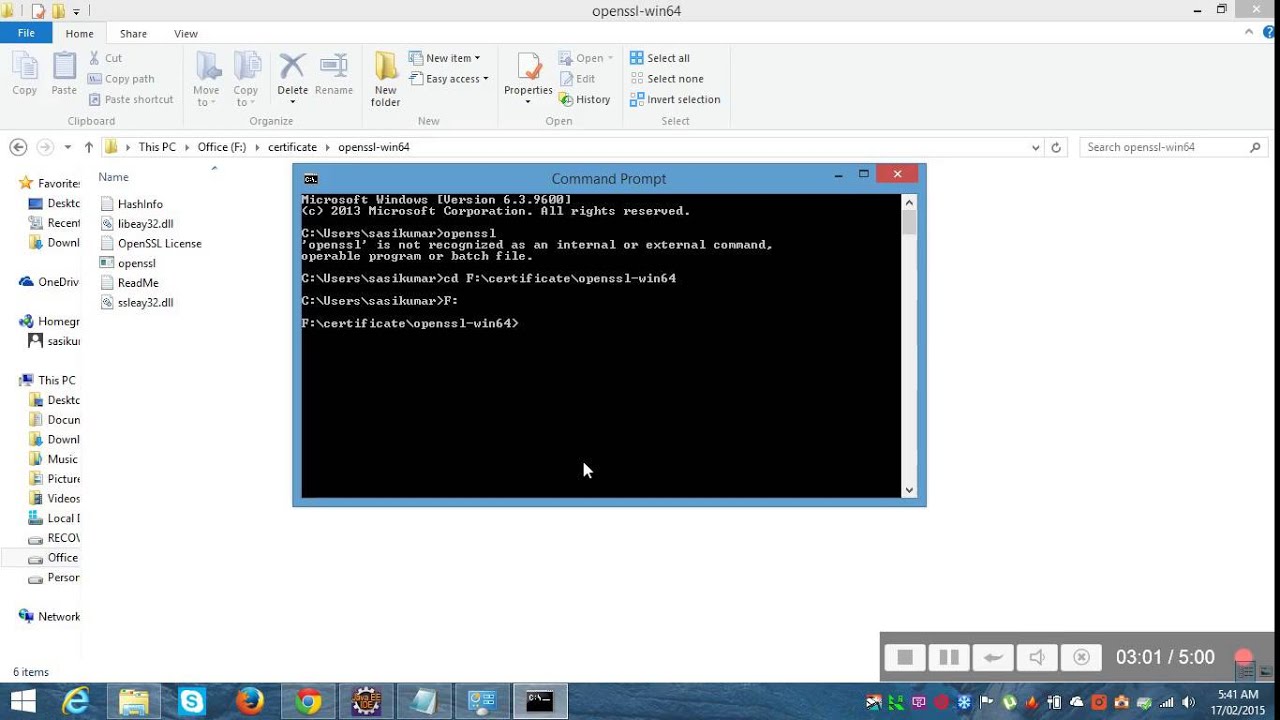Select the ReadMe file
Screen dimensions: 1280x720
138,283
